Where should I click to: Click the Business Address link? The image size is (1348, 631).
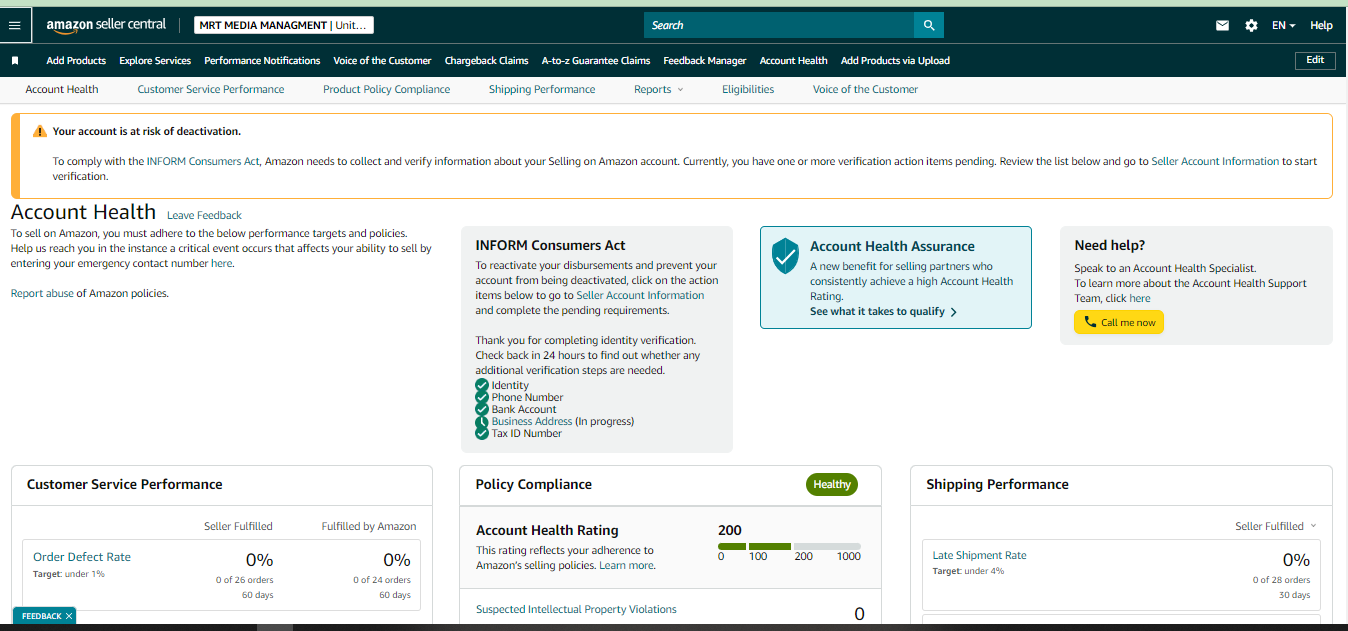click(x=531, y=421)
